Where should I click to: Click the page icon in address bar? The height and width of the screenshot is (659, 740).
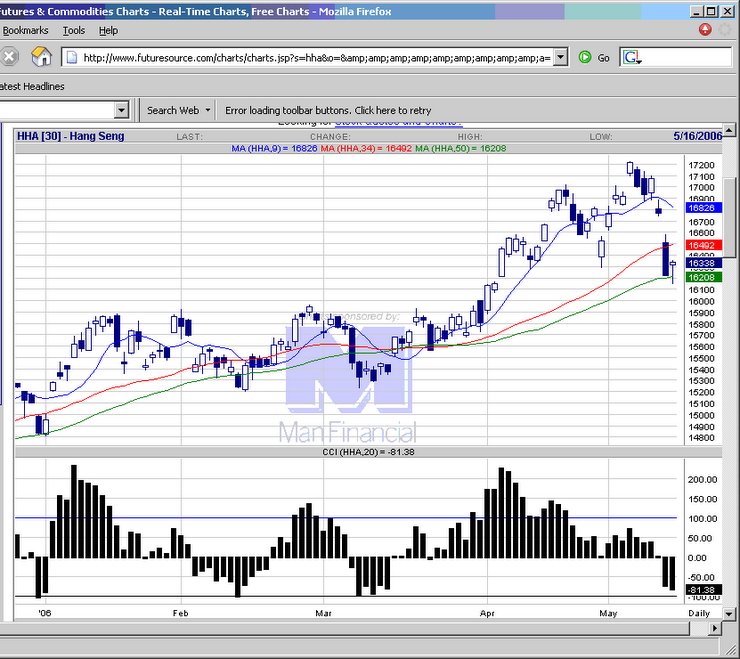tap(71, 58)
